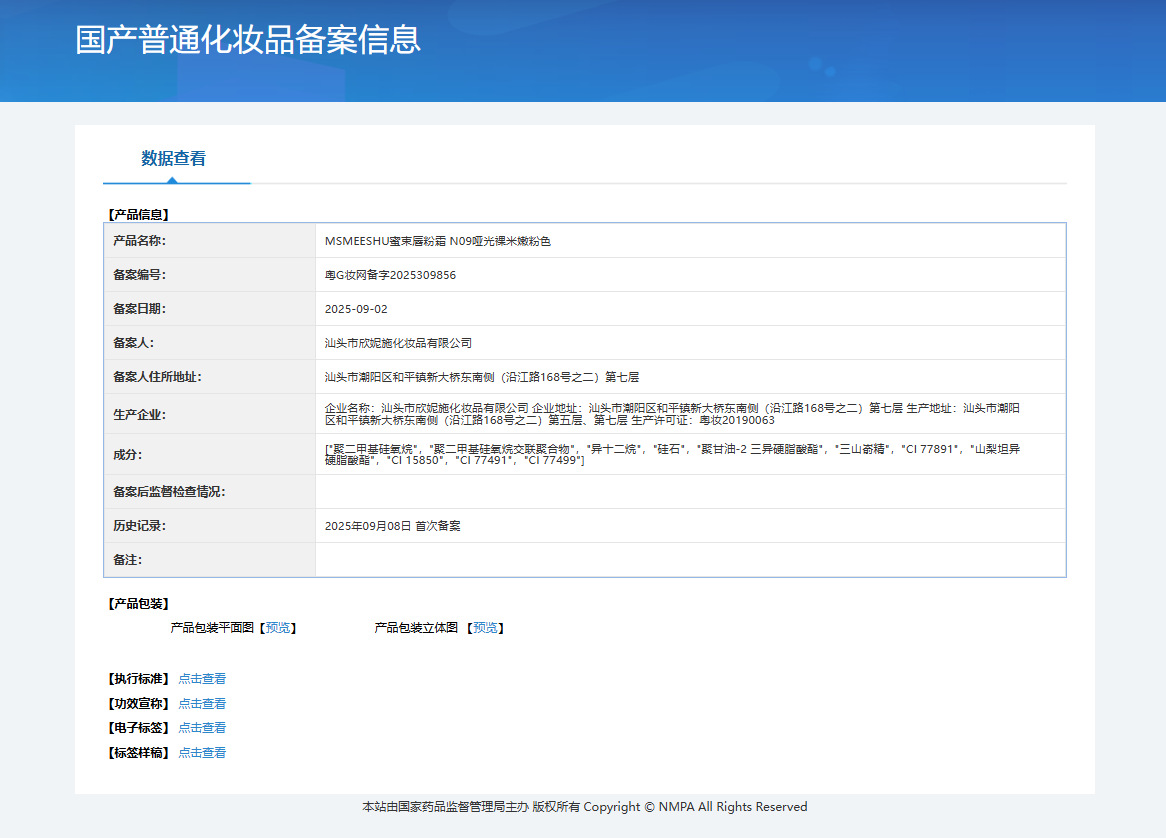
Task: Click the 【功效宣称】 label
Action: (x=138, y=703)
